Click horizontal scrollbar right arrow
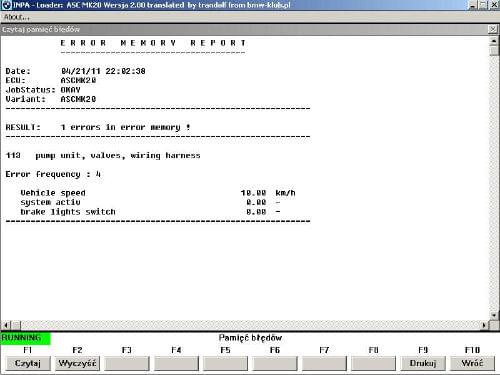Viewport: 500px width, 375px height. coord(484,325)
